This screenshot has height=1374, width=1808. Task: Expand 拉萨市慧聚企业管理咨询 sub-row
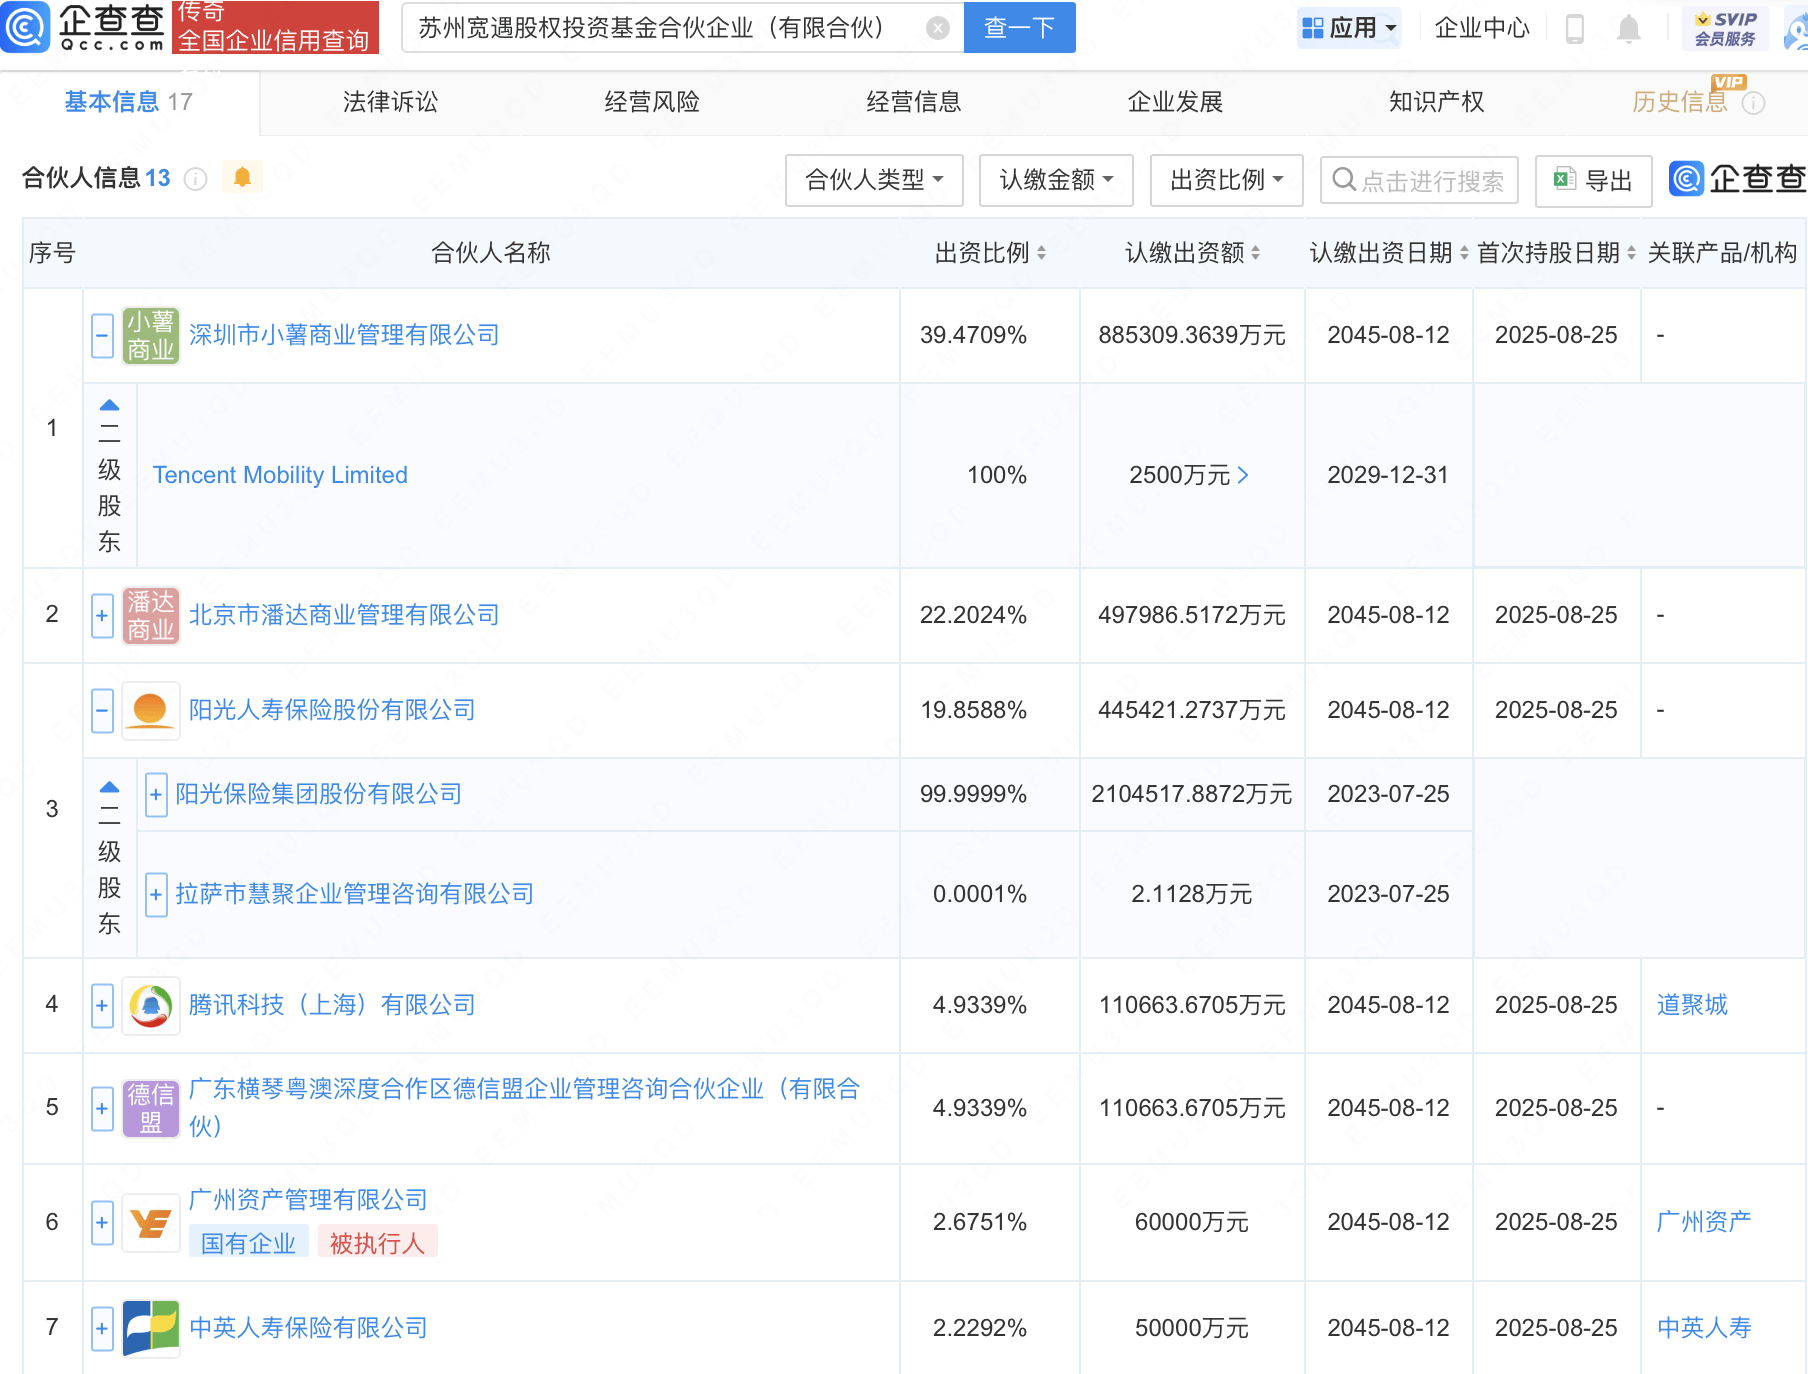[x=156, y=895]
